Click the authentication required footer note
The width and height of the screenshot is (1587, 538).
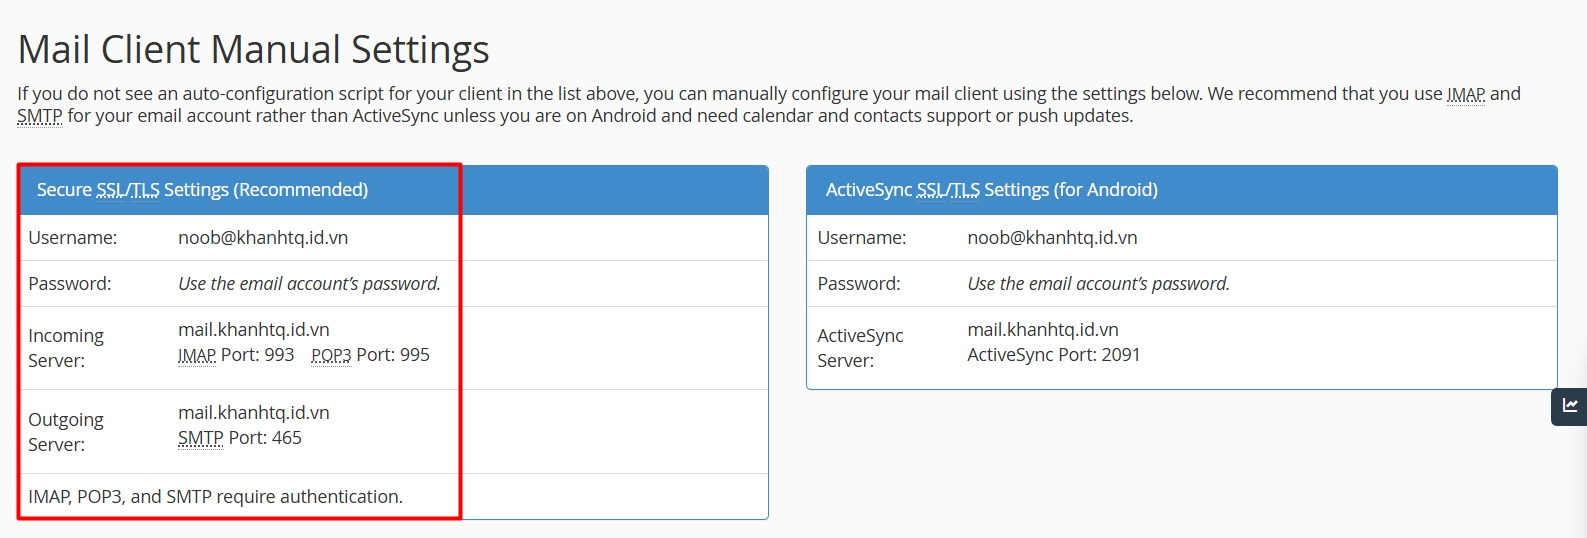(215, 497)
